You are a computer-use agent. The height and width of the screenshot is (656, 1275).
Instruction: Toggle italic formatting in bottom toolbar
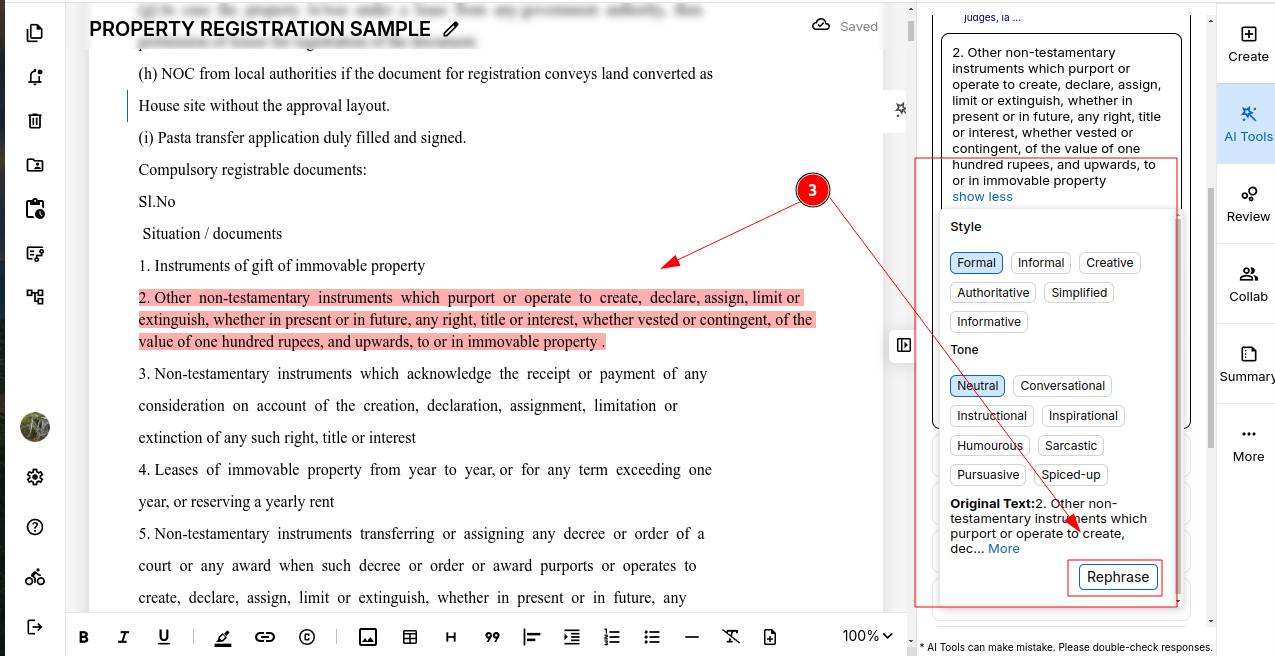coord(124,637)
